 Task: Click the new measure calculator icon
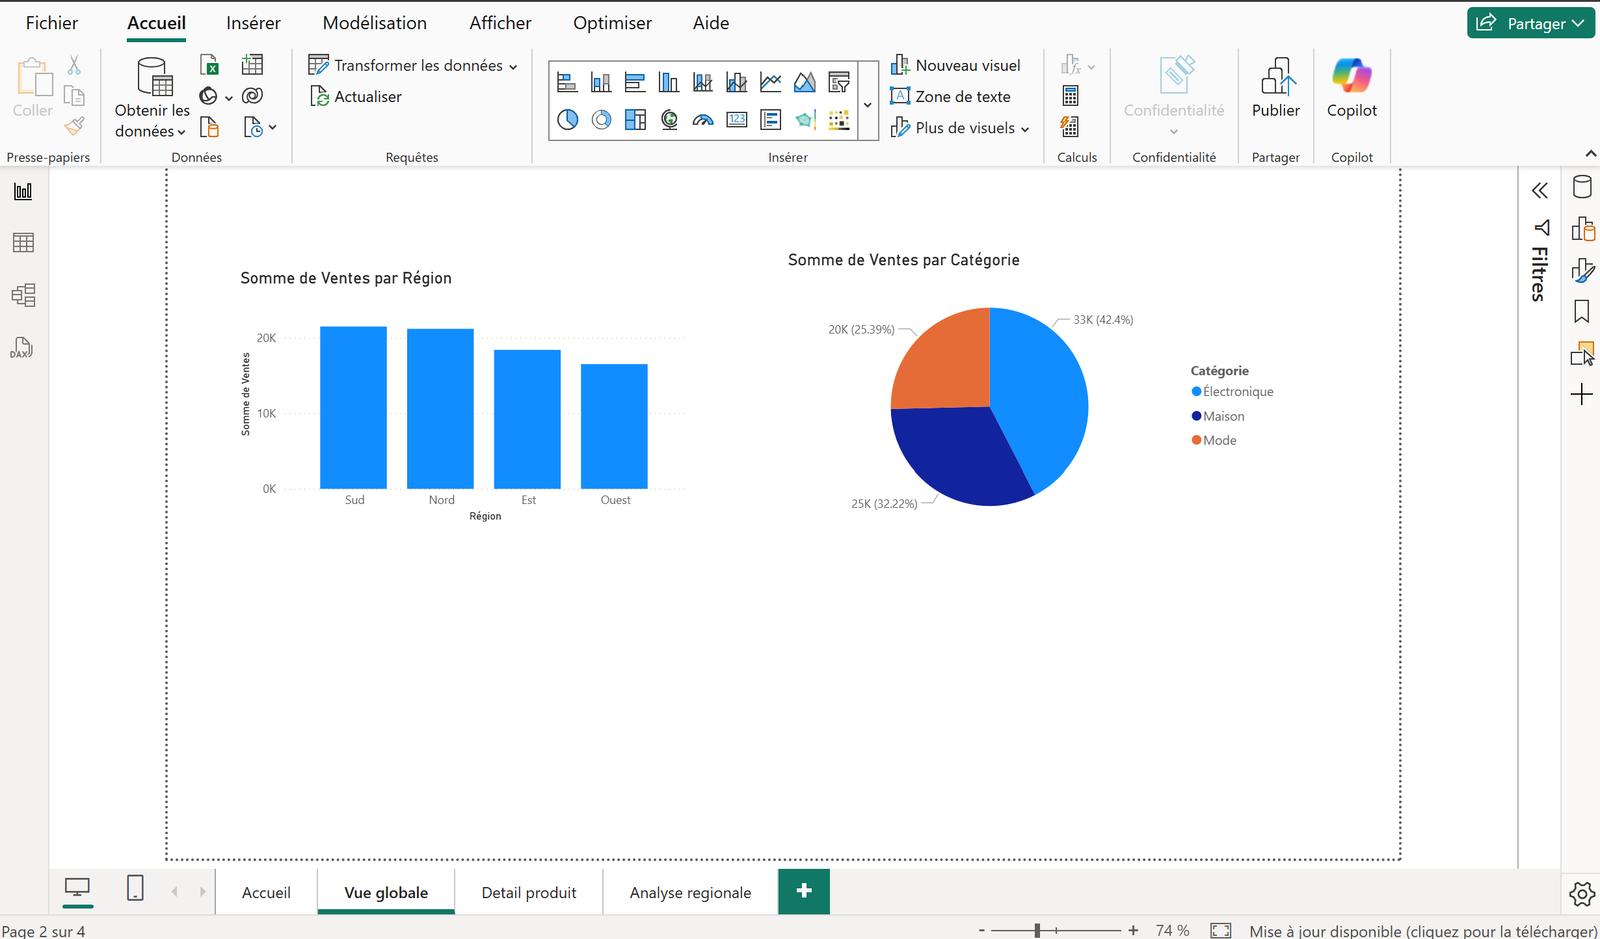pos(1070,96)
